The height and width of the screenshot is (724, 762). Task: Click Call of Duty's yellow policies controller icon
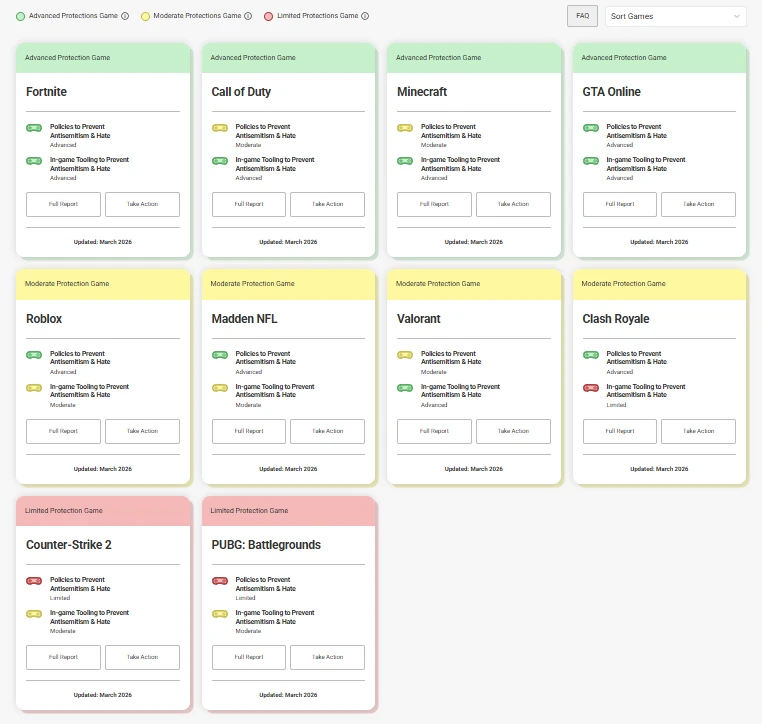(220, 128)
